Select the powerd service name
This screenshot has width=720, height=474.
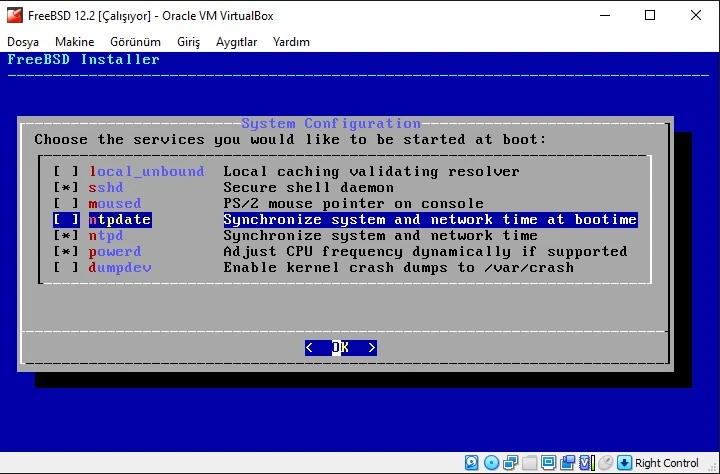point(115,252)
